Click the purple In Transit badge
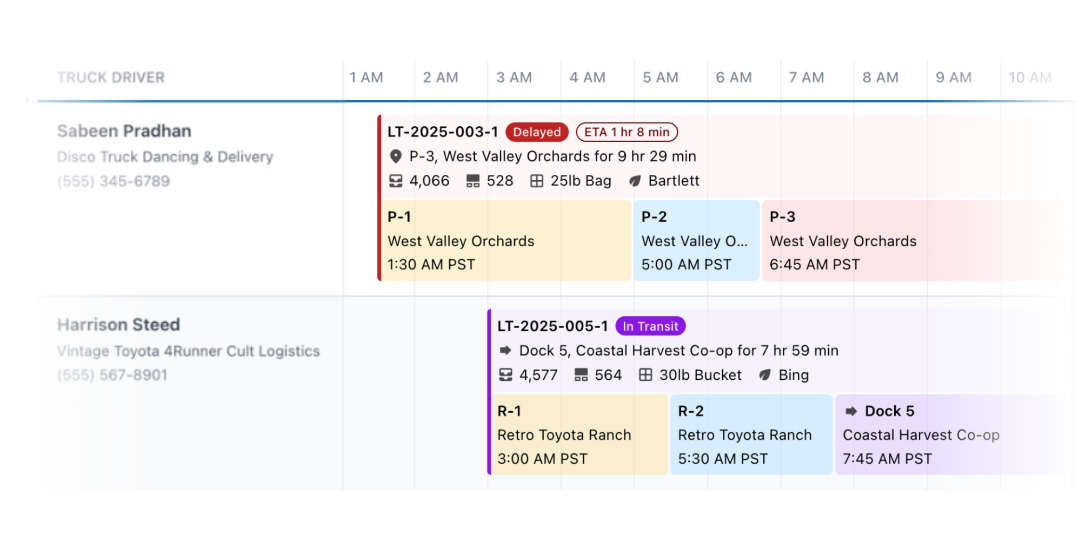The image size is (1080, 537). (650, 326)
